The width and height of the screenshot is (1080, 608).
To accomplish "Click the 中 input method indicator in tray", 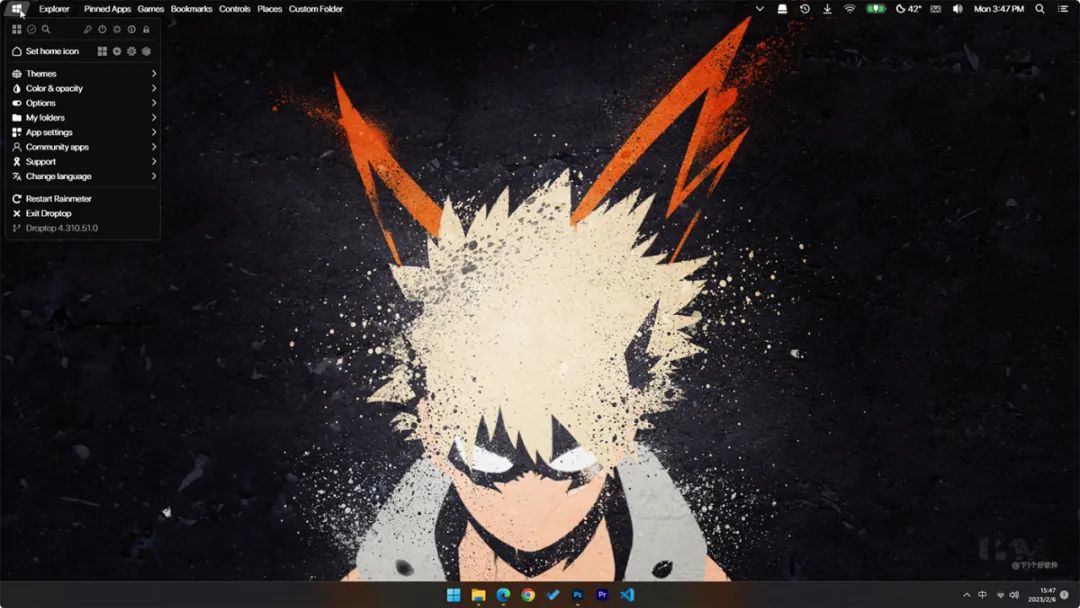I will (982, 595).
